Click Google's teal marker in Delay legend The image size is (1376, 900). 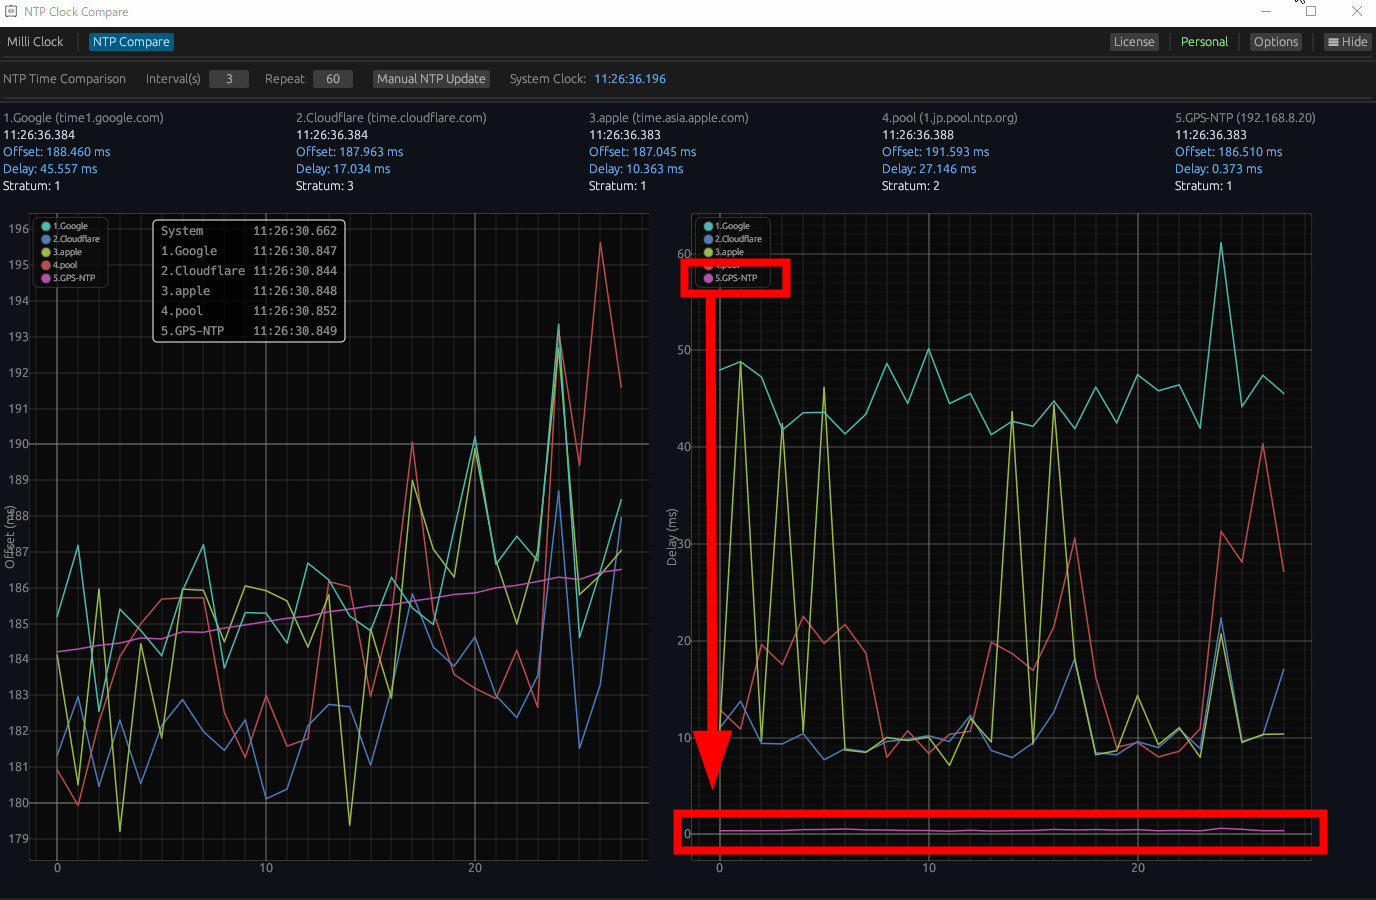[x=708, y=226]
